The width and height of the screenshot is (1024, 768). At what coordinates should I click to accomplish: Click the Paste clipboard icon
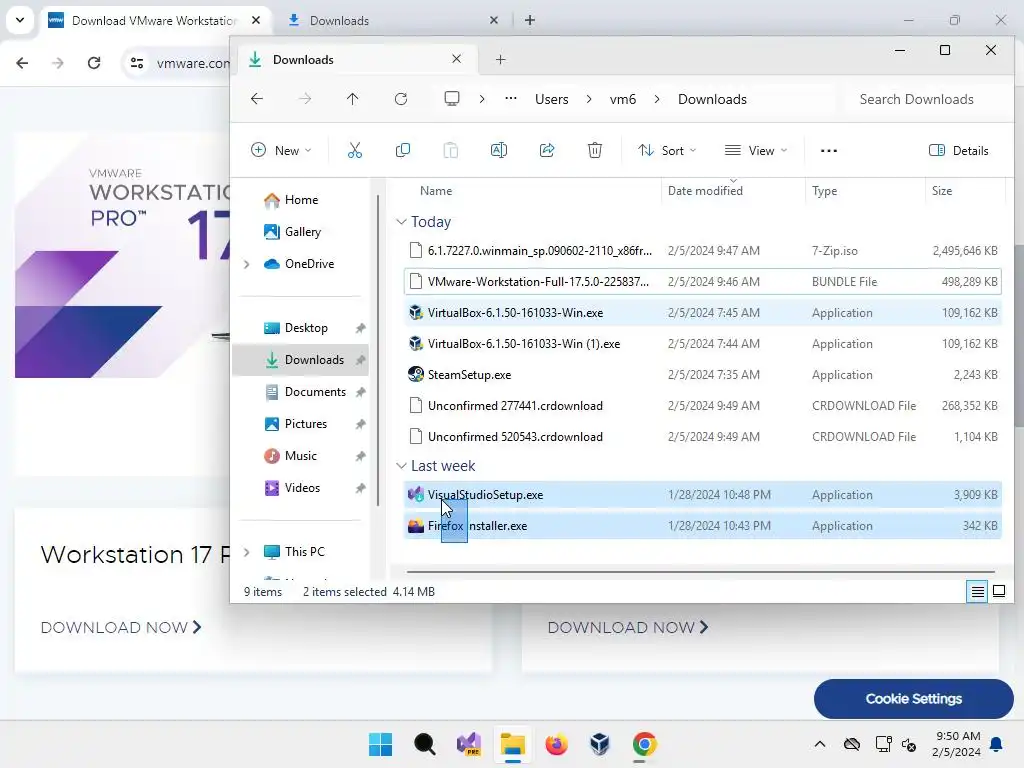click(x=451, y=151)
